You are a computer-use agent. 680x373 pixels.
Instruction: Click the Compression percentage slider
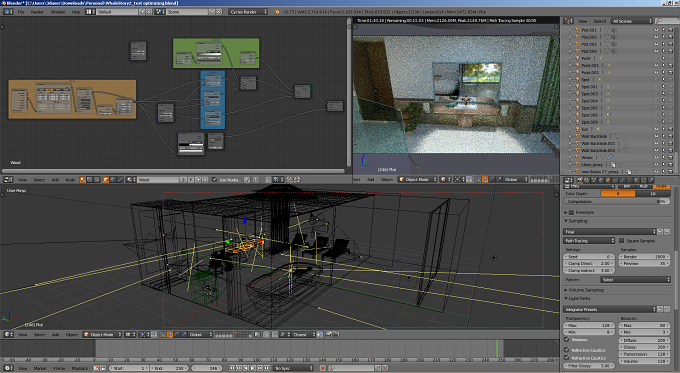(x=616, y=202)
